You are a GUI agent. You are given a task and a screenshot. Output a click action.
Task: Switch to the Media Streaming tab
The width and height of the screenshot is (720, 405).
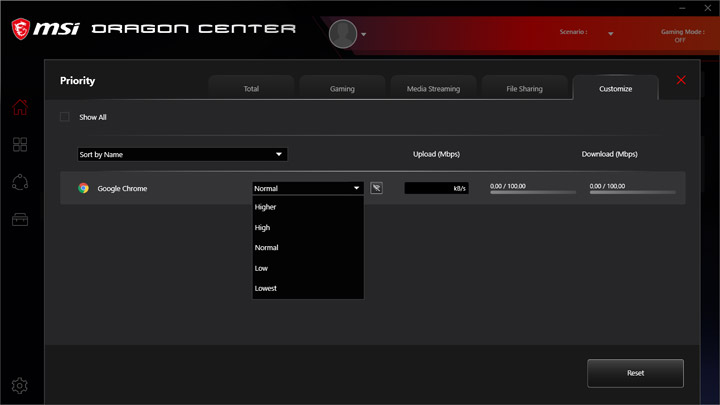(433, 88)
